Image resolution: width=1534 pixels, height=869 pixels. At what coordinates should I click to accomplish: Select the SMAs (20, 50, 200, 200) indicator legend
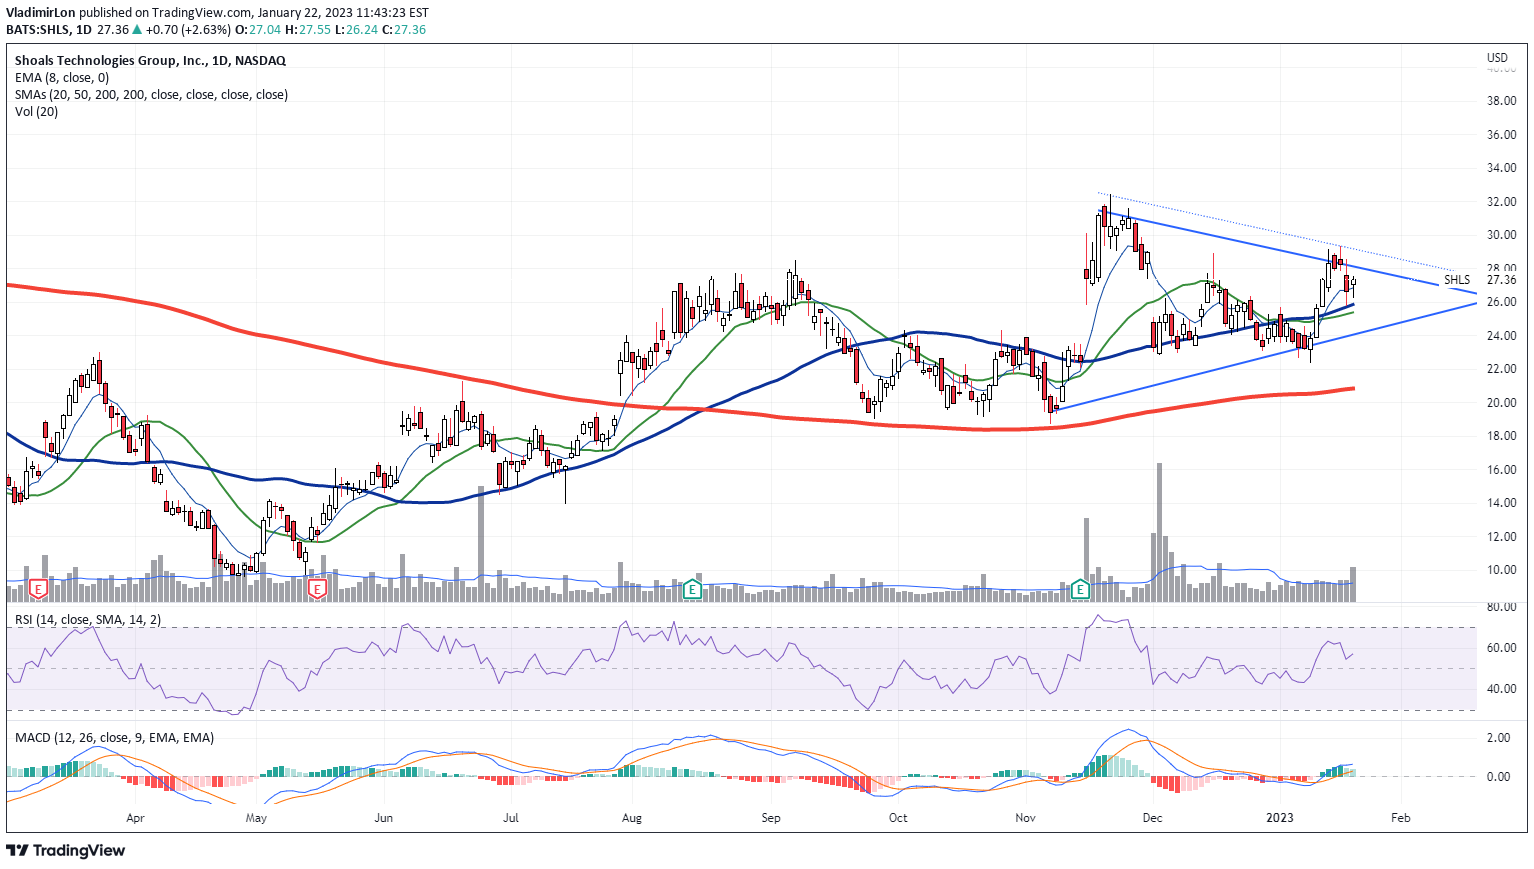(x=151, y=95)
